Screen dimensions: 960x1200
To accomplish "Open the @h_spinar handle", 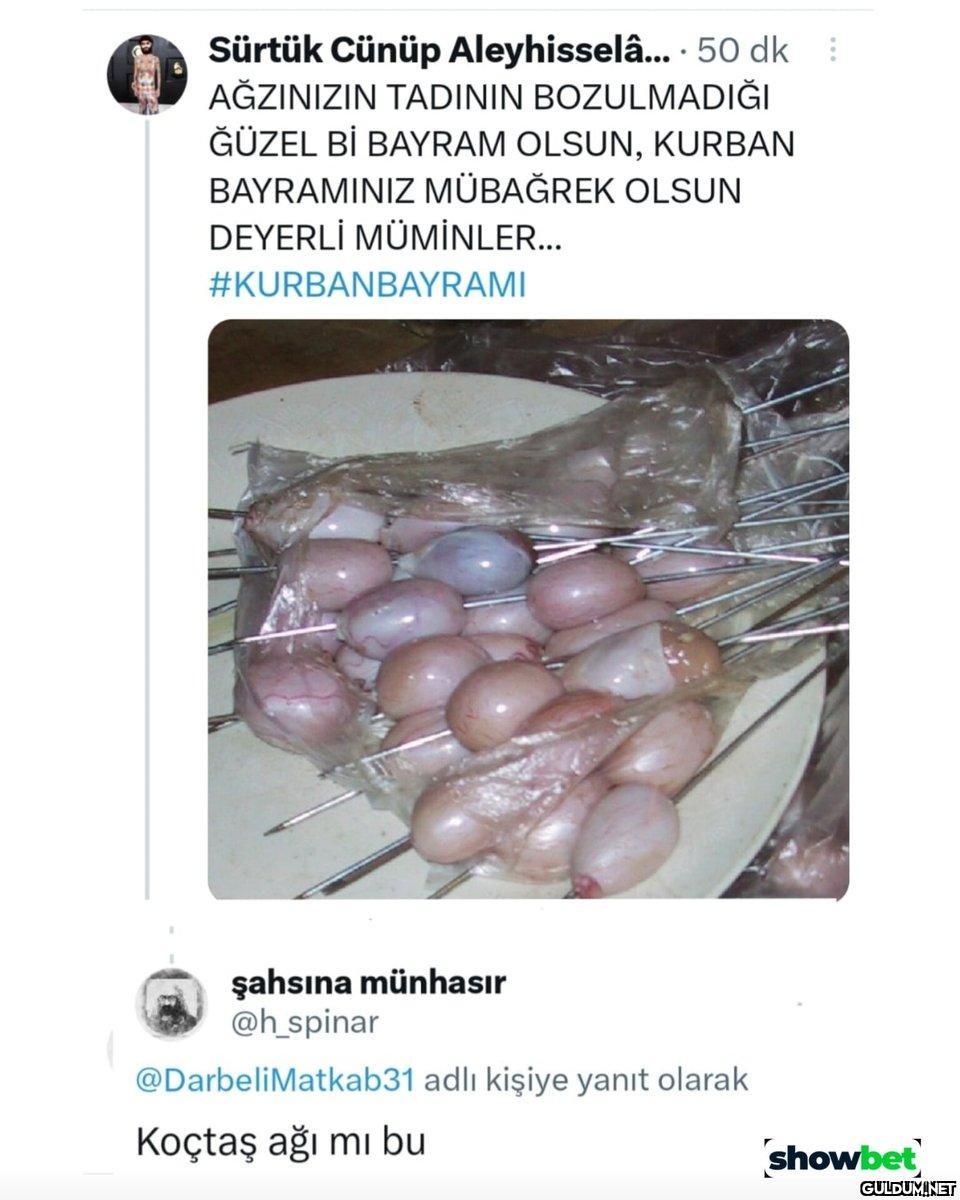I will point(305,1023).
